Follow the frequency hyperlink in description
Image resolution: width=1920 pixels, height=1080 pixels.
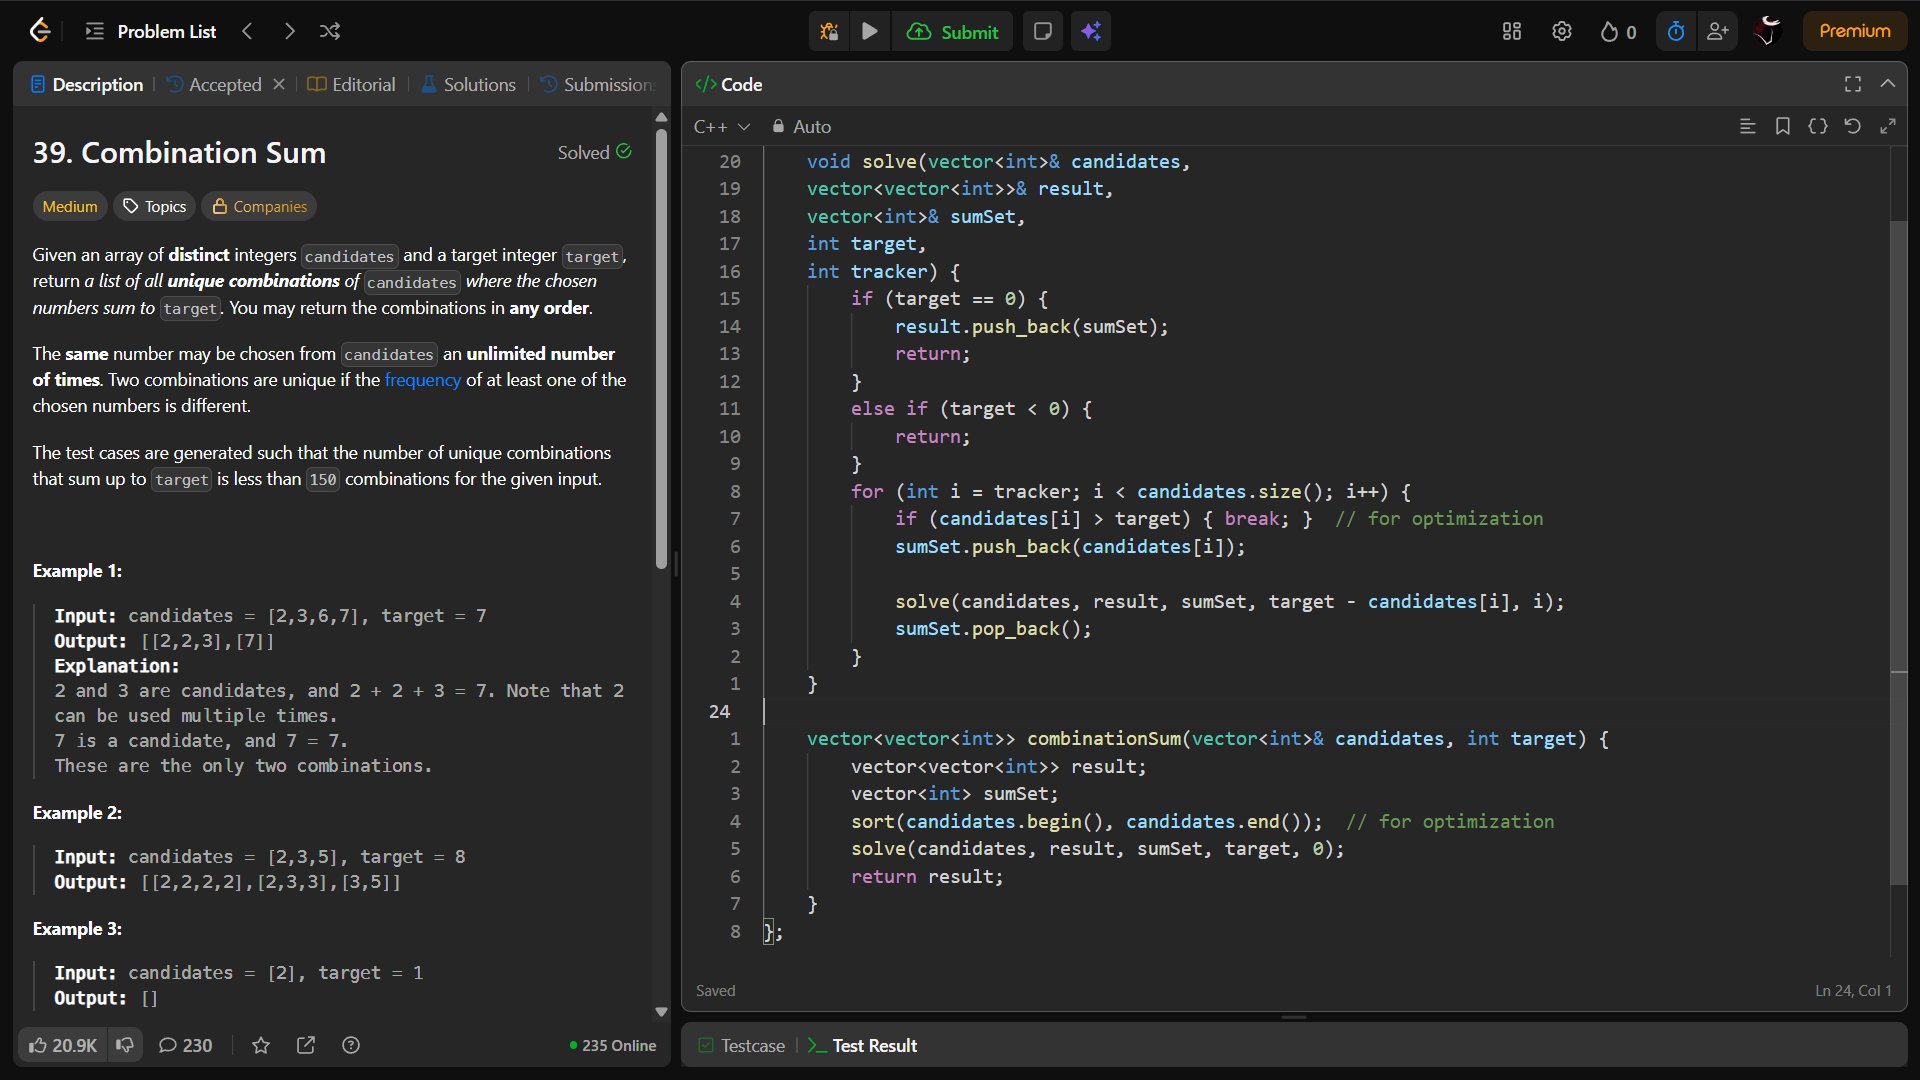pos(422,380)
